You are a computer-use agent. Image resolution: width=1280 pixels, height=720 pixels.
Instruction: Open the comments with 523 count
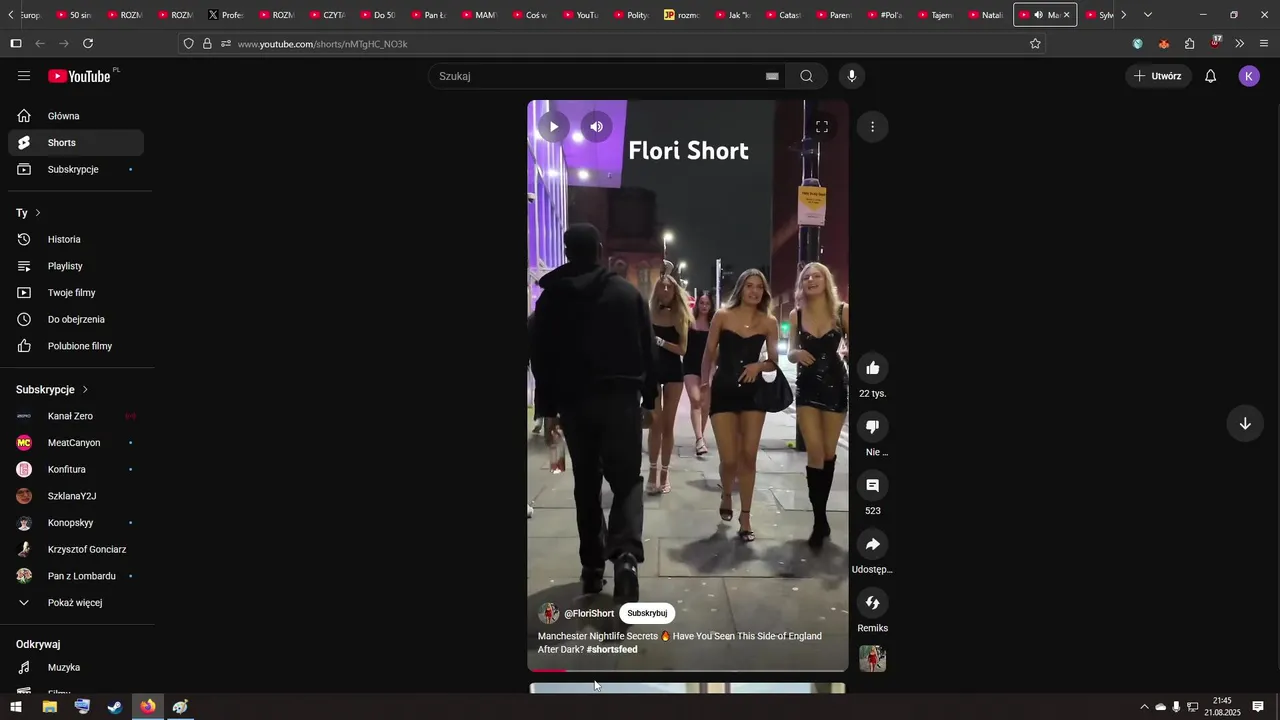(x=873, y=485)
